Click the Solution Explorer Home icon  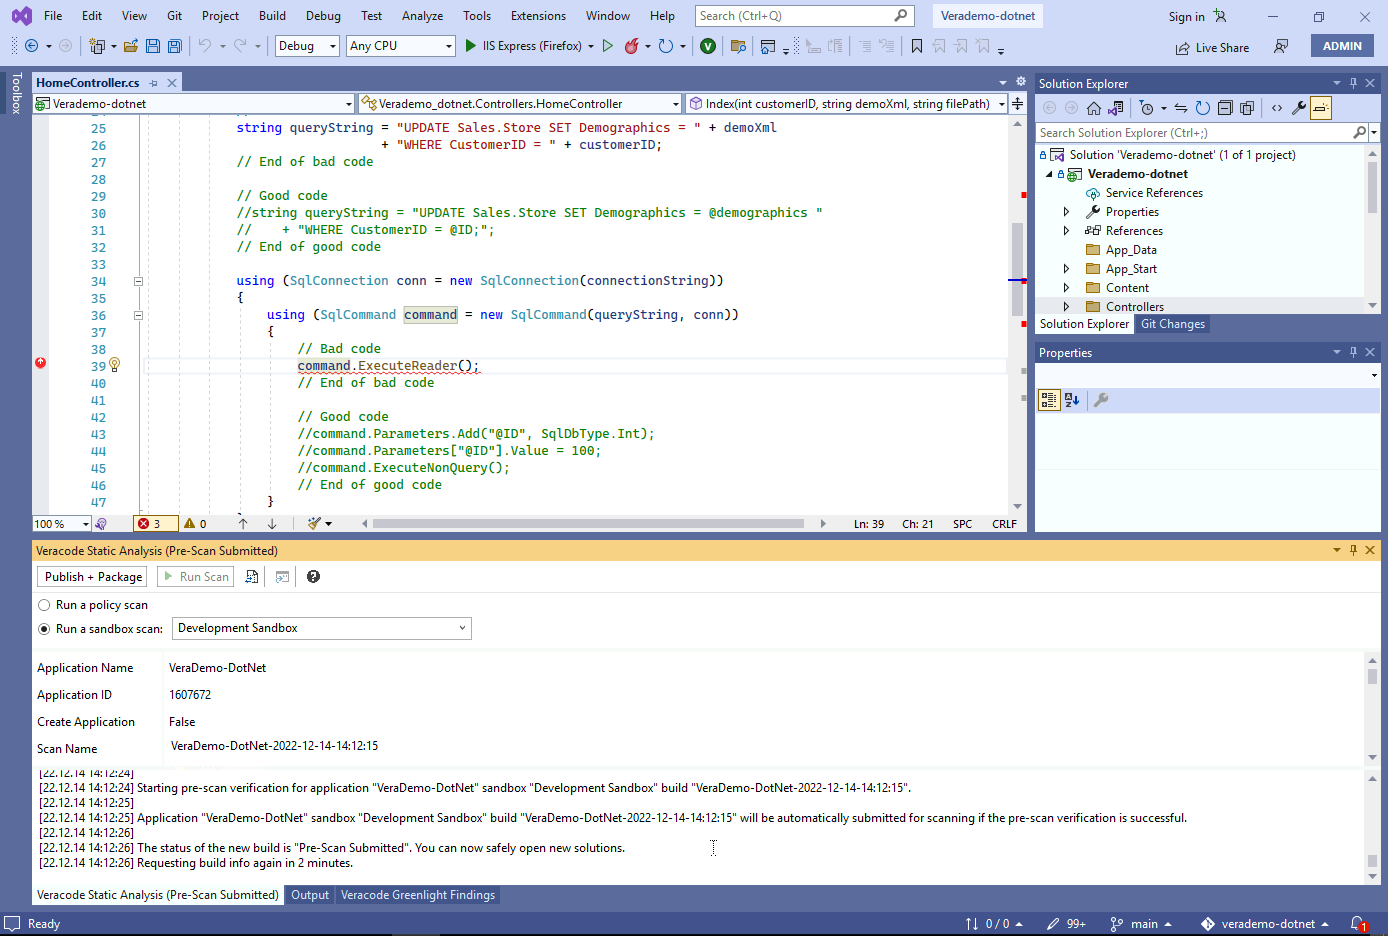1094,108
